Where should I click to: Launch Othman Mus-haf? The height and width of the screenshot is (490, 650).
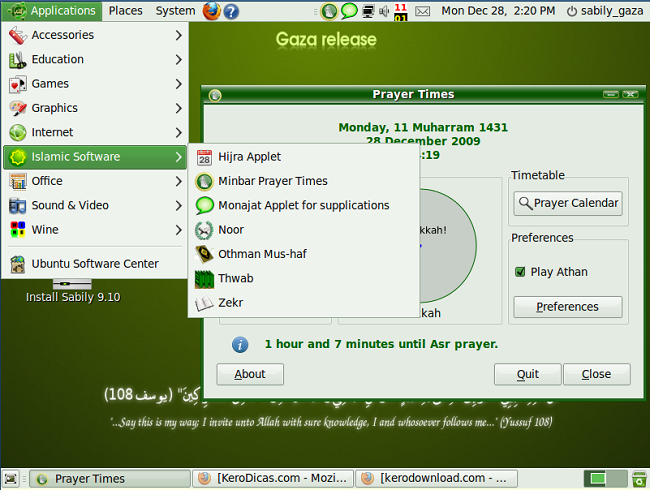tap(303, 254)
